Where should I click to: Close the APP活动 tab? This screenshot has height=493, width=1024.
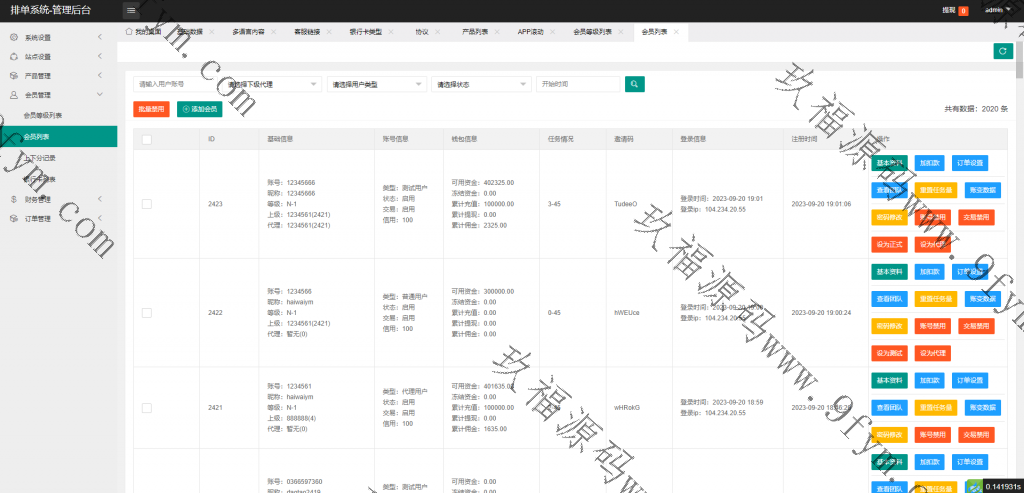click(553, 32)
